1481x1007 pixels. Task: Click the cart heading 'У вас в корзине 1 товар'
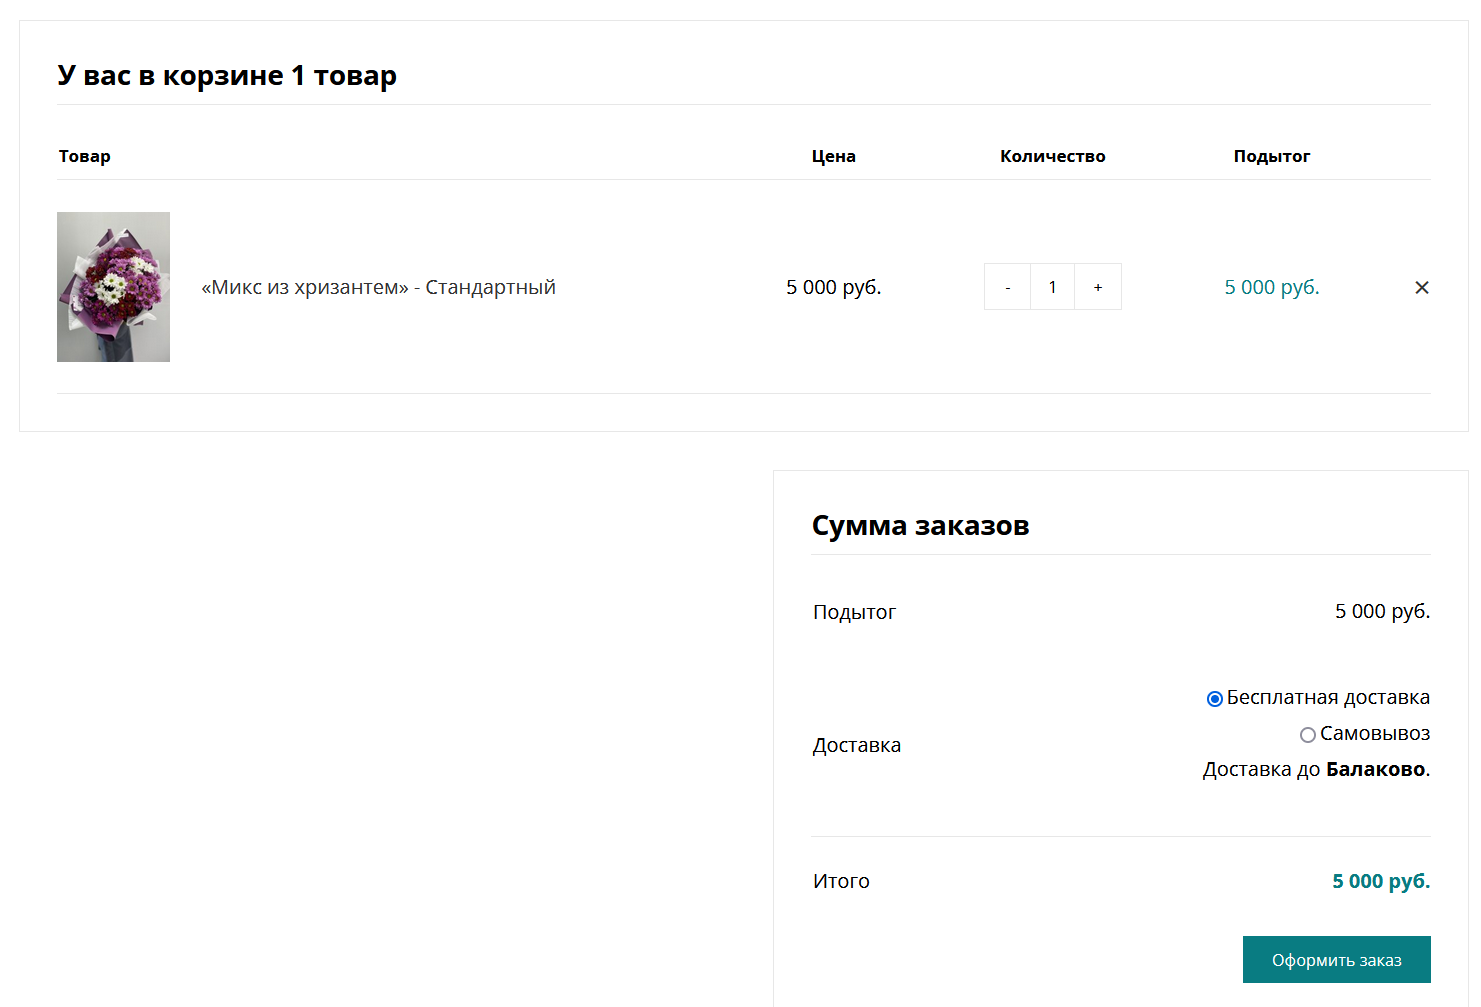[227, 76]
